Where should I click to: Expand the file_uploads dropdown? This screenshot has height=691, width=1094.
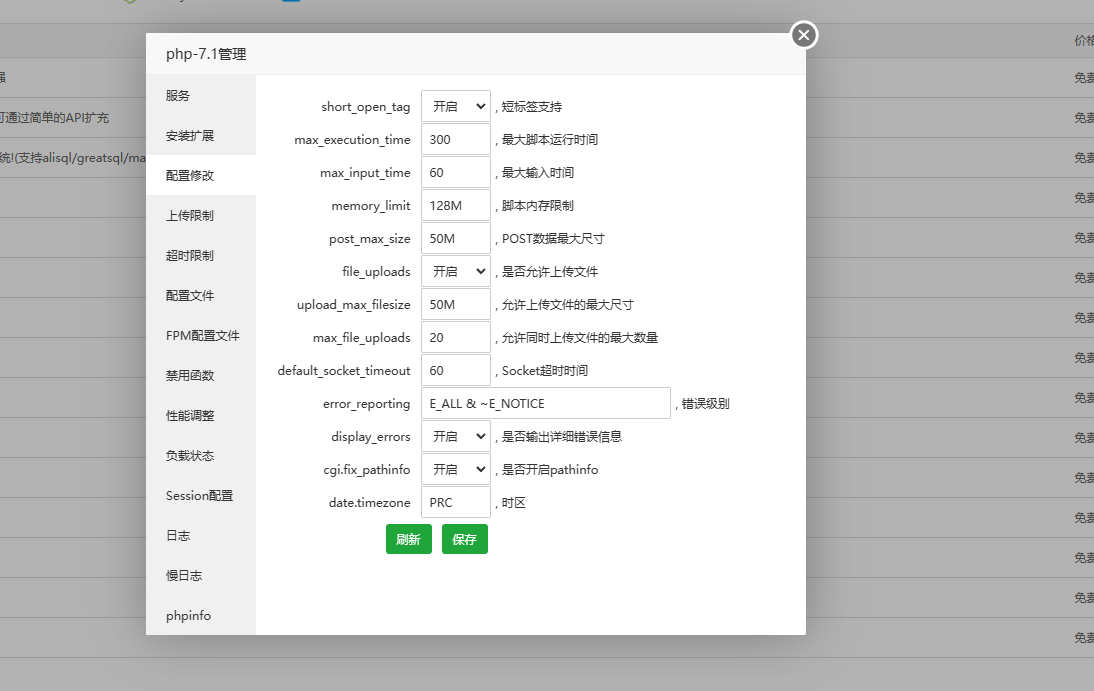coord(456,272)
